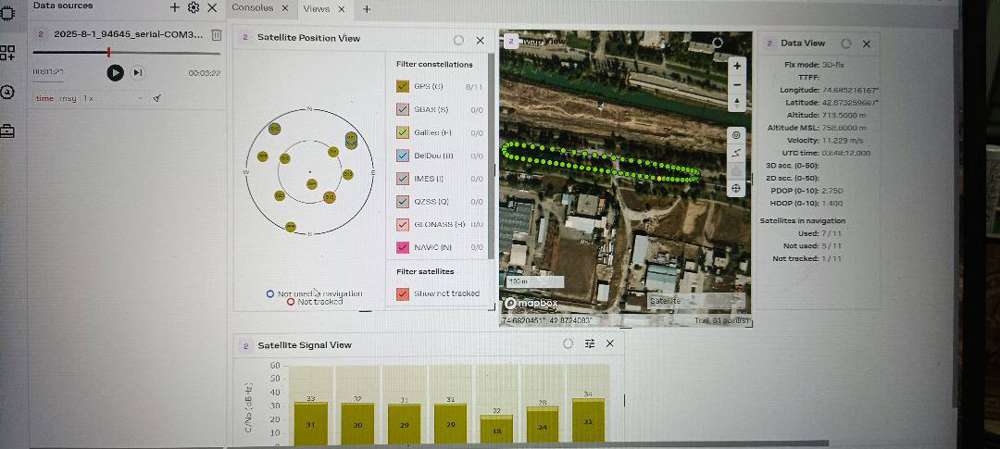Toggle the Galileo constellation checkbox
The width and height of the screenshot is (1000, 449).
(x=403, y=132)
